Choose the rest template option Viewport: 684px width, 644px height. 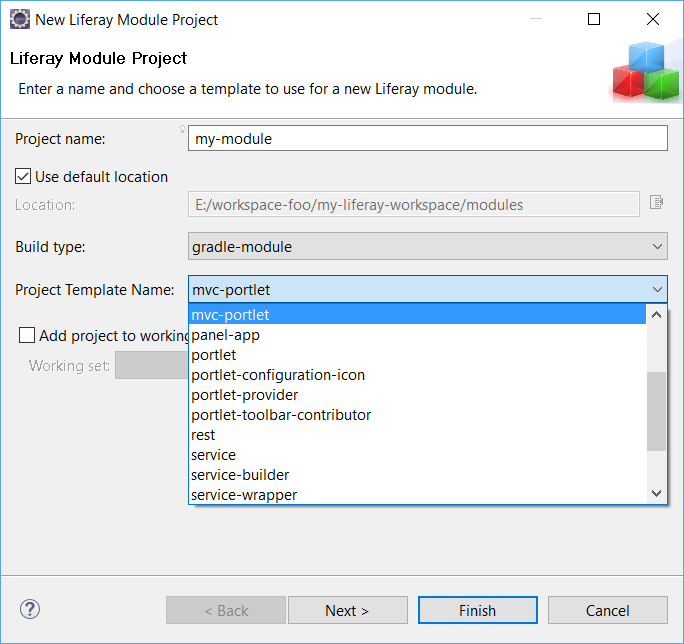coord(418,435)
